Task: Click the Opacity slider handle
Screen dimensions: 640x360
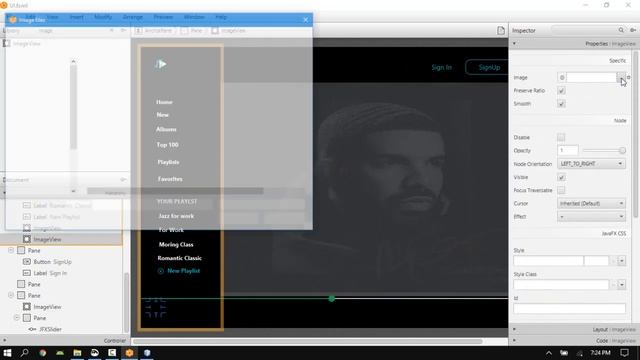Action: point(622,150)
